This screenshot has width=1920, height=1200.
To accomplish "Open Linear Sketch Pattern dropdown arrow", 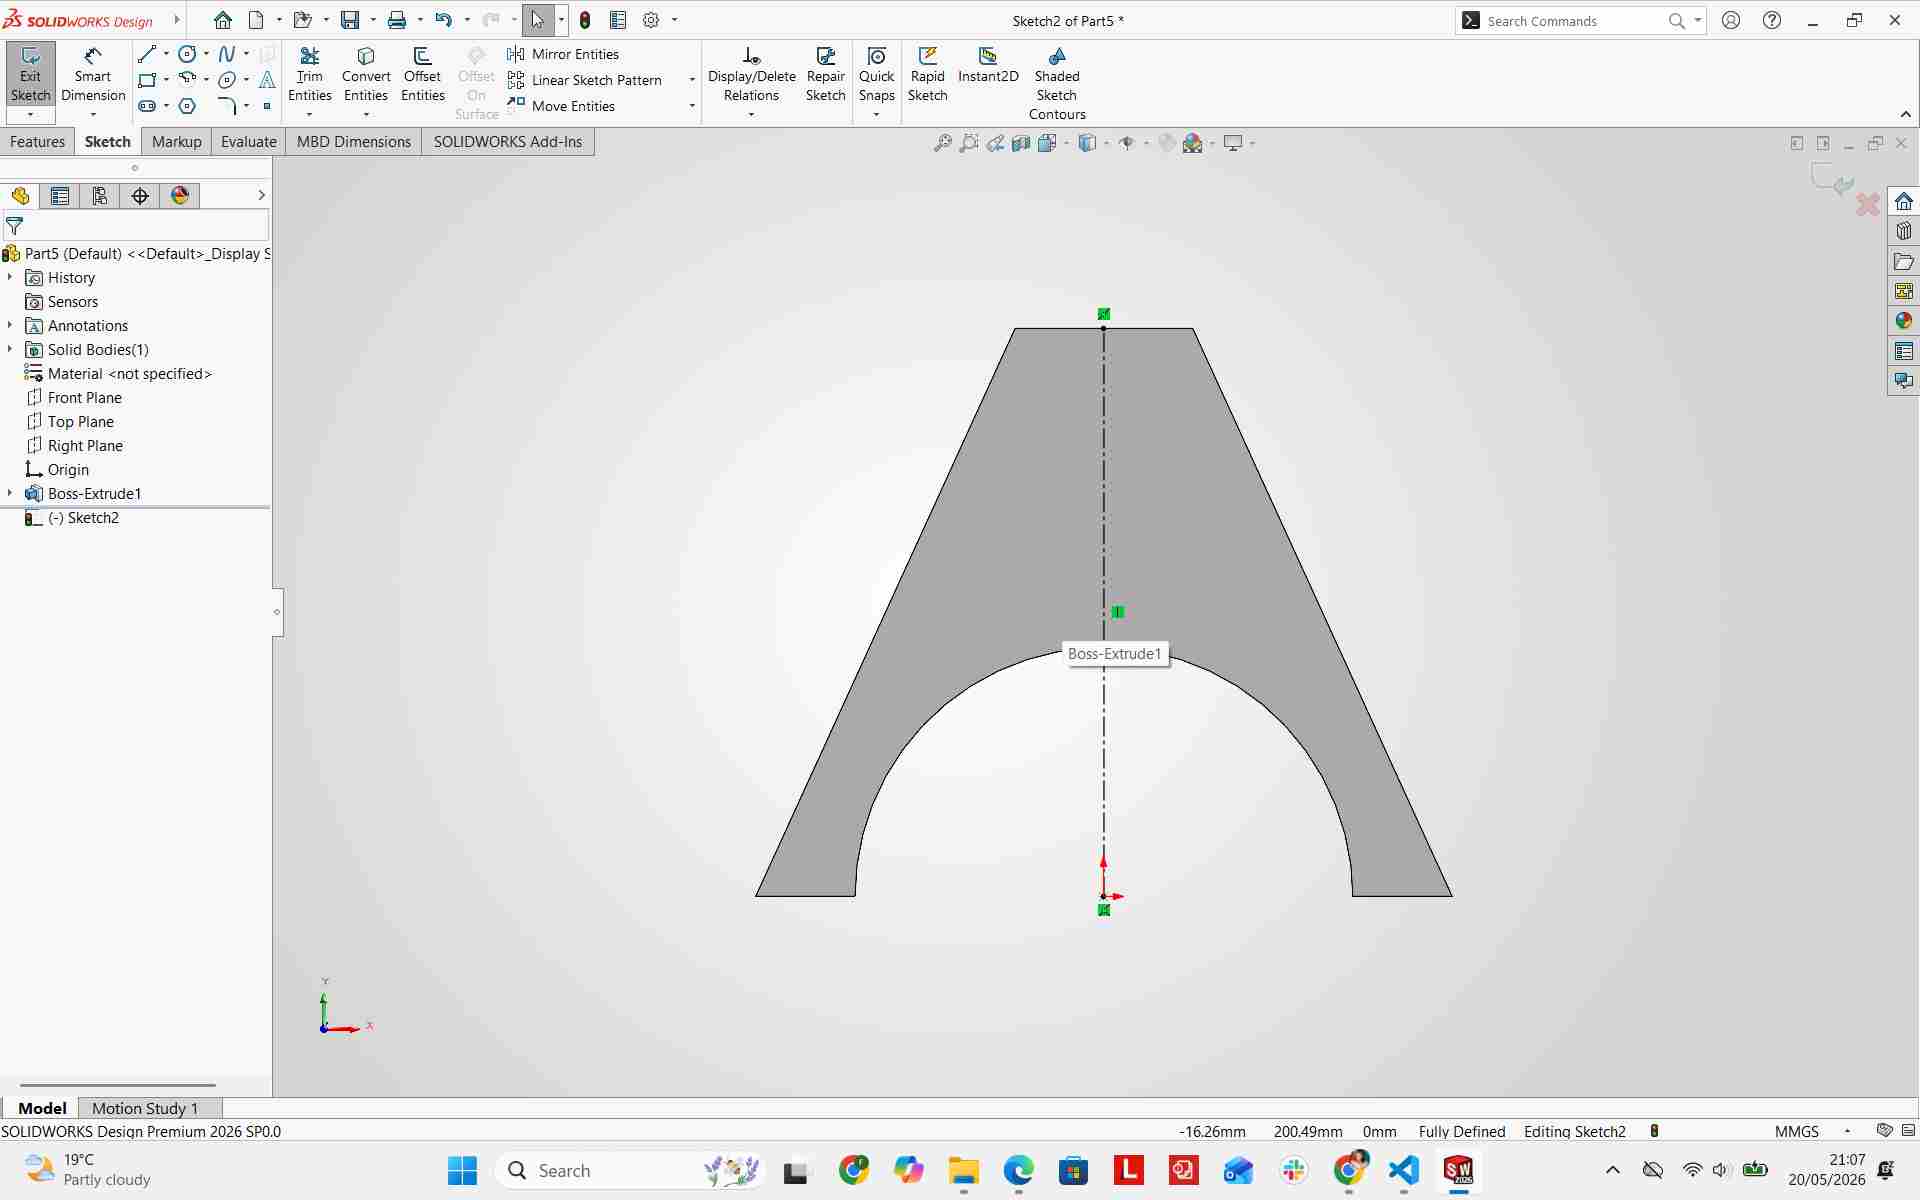I will [692, 80].
